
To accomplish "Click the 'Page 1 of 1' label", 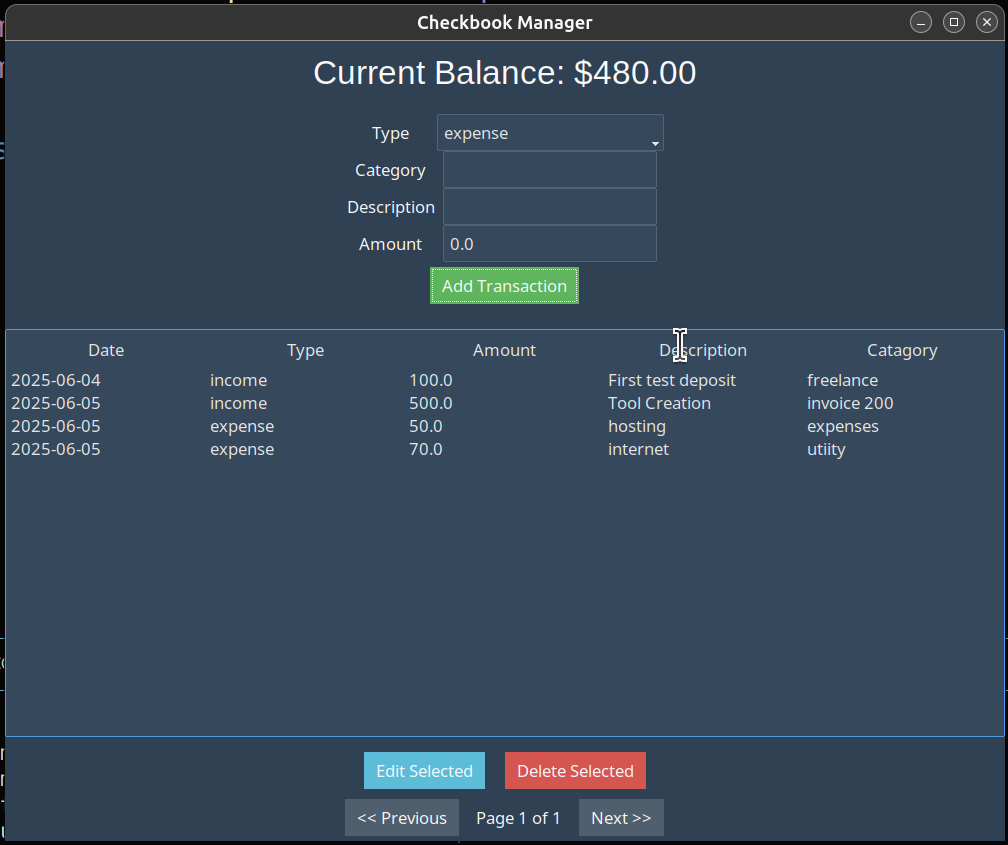I will coord(518,818).
